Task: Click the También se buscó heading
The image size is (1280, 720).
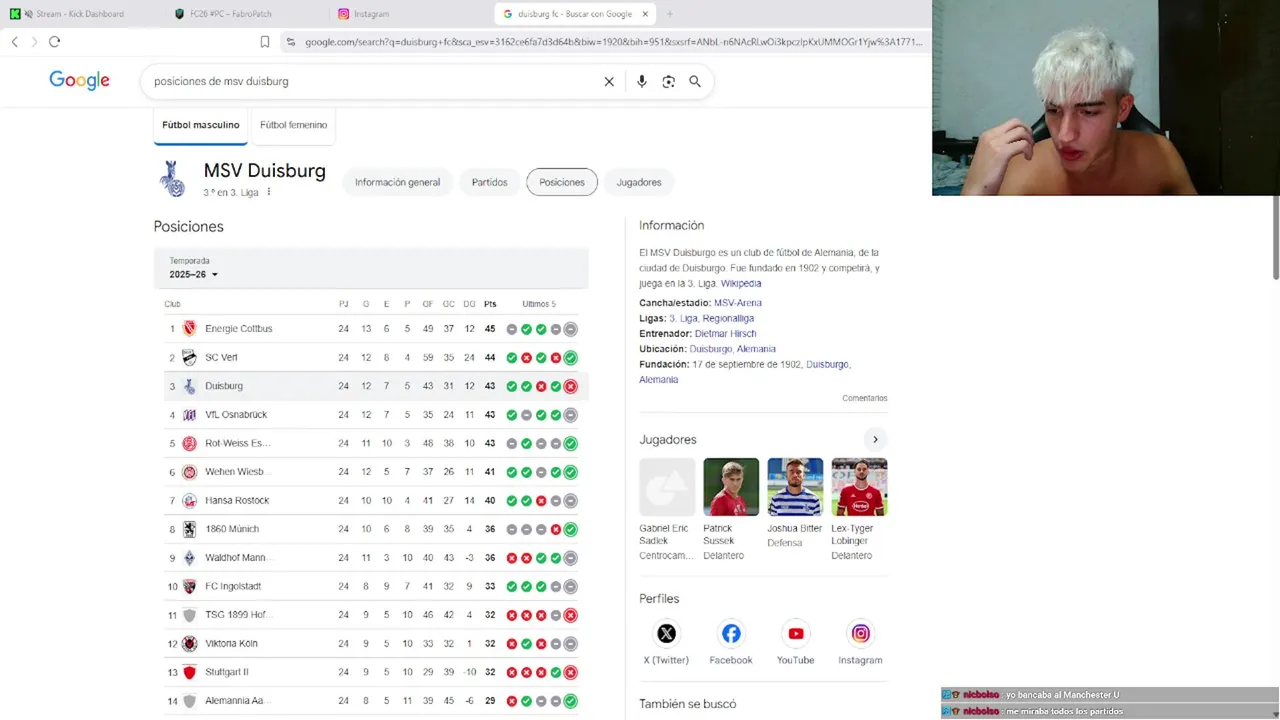Action: (x=688, y=704)
